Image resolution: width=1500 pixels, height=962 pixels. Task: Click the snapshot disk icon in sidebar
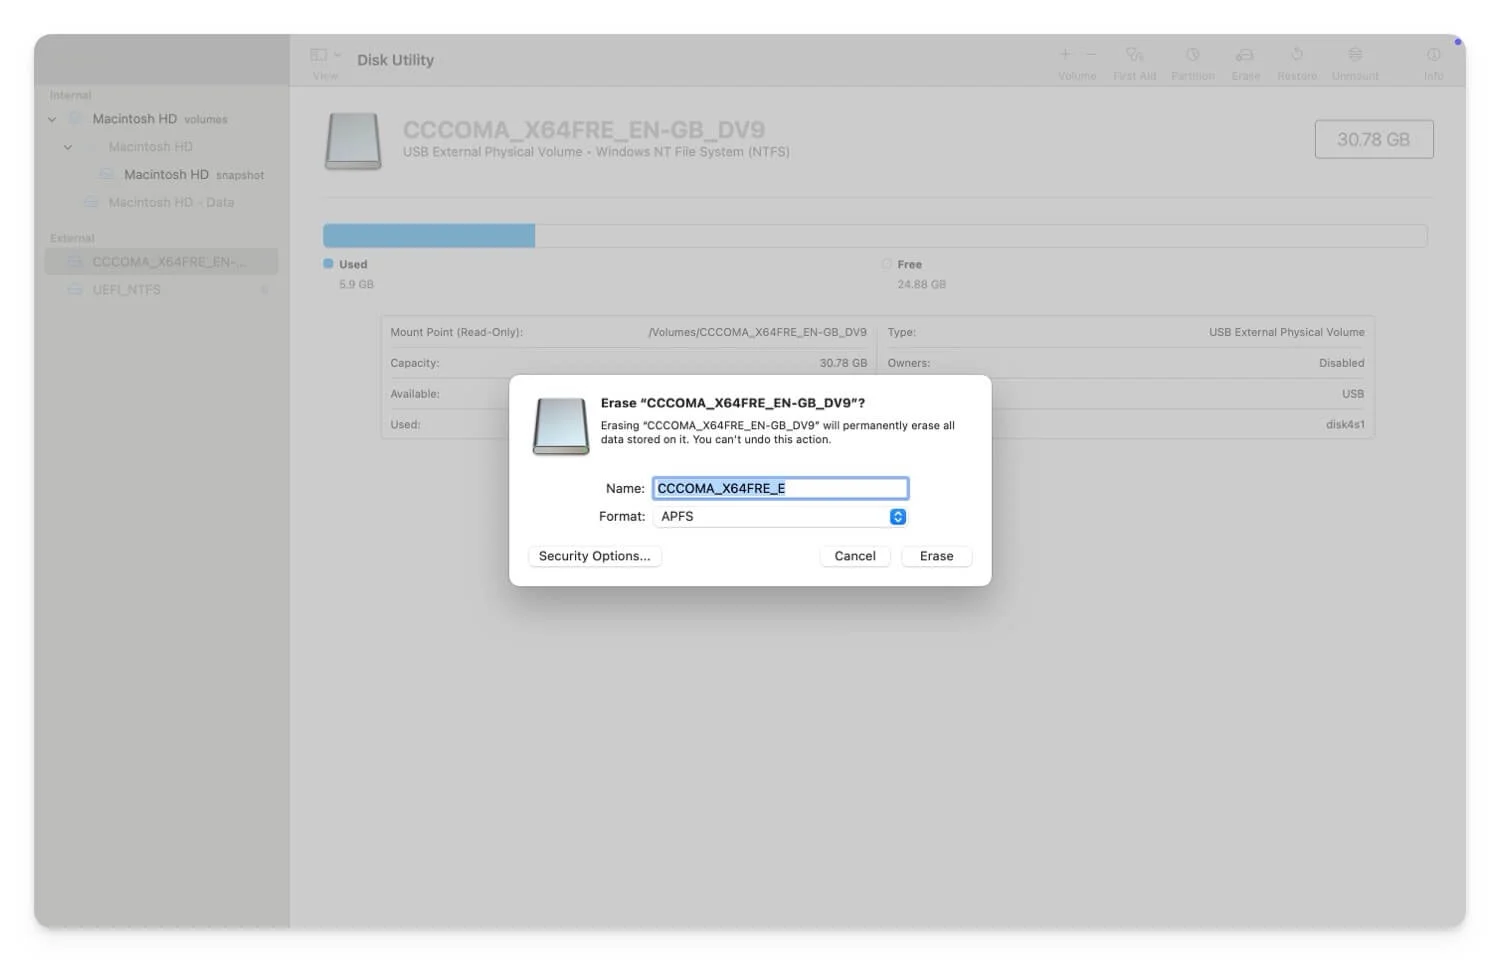107,175
